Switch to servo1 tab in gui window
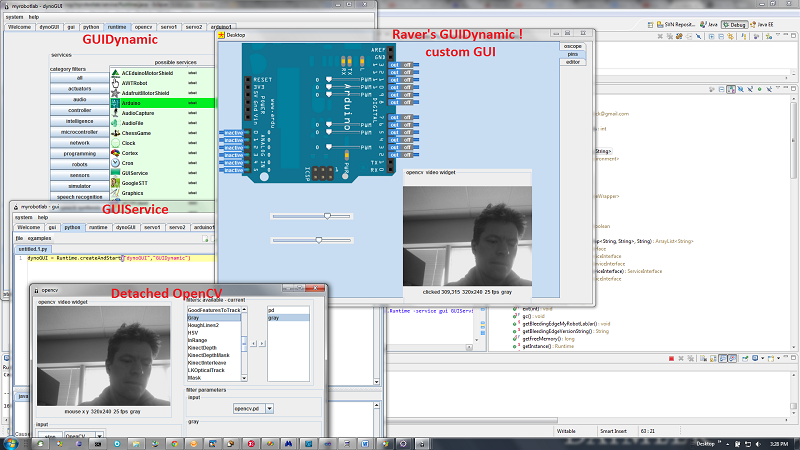Viewport: 800px width, 450px height. click(x=152, y=228)
